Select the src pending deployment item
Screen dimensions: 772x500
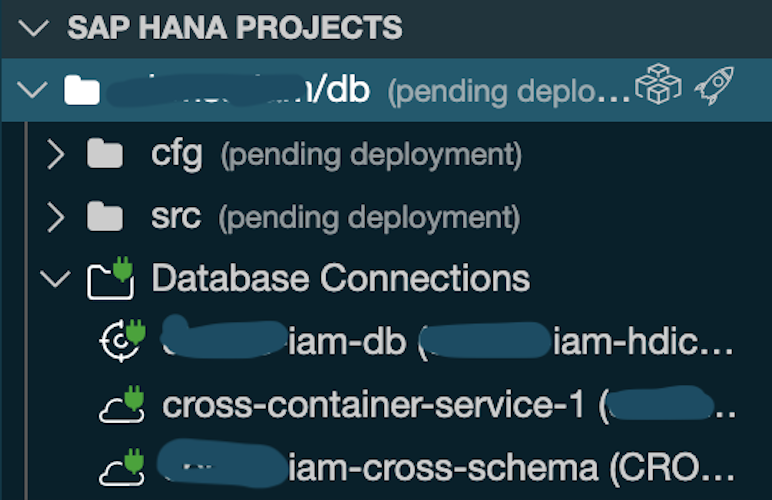click(335, 217)
